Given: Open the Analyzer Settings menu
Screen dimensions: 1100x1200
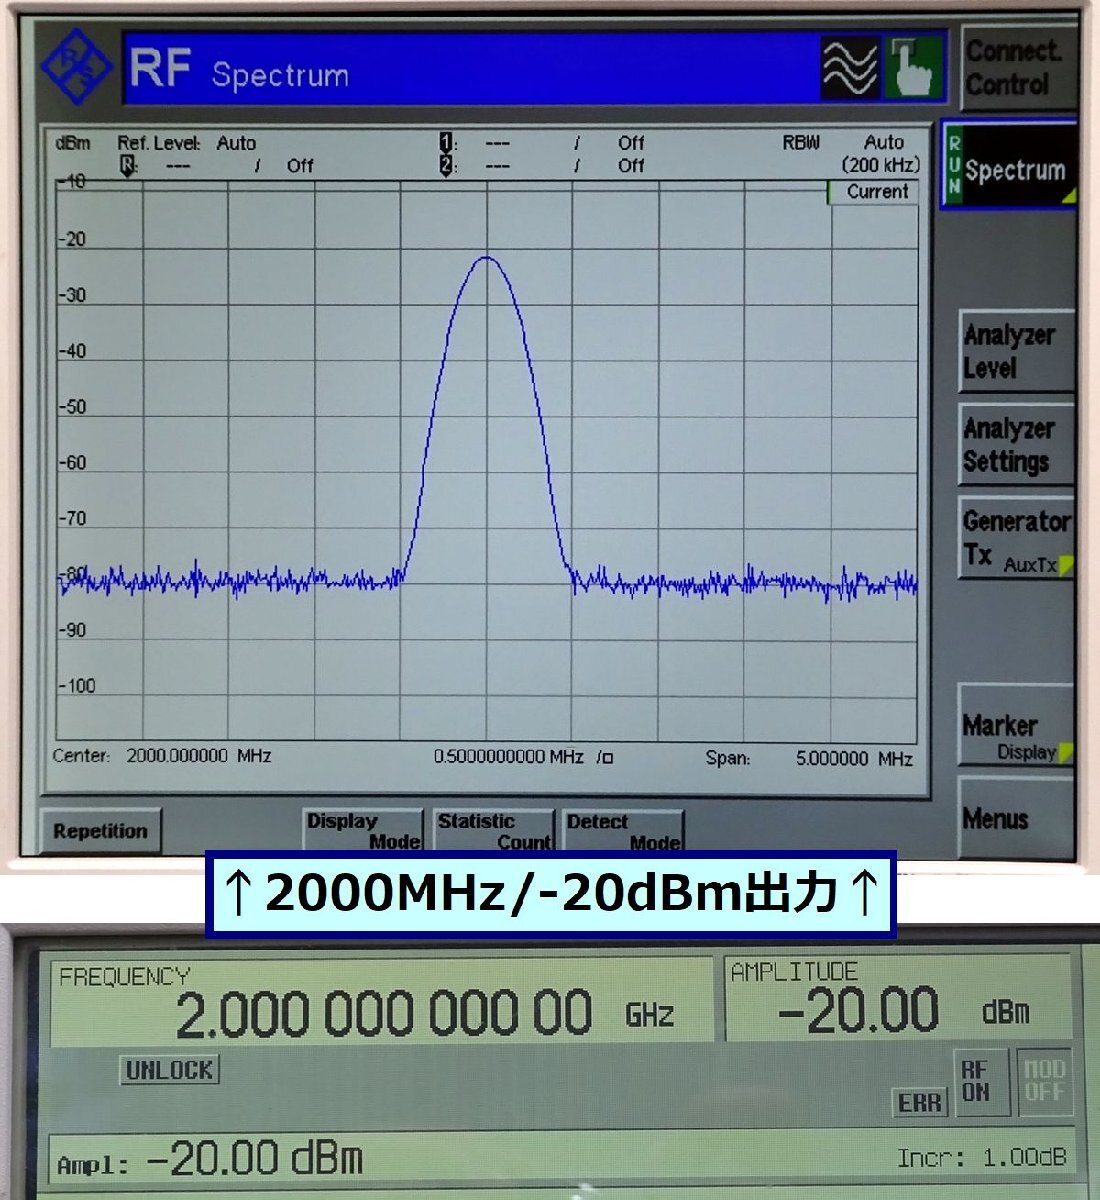Looking at the screenshot, I should (1015, 445).
